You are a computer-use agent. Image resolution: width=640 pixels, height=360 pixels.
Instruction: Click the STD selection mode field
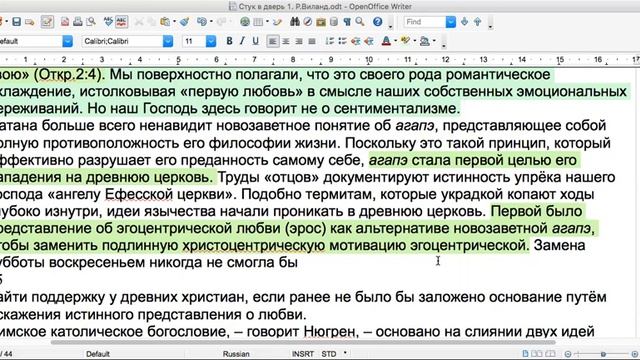pos(329,354)
